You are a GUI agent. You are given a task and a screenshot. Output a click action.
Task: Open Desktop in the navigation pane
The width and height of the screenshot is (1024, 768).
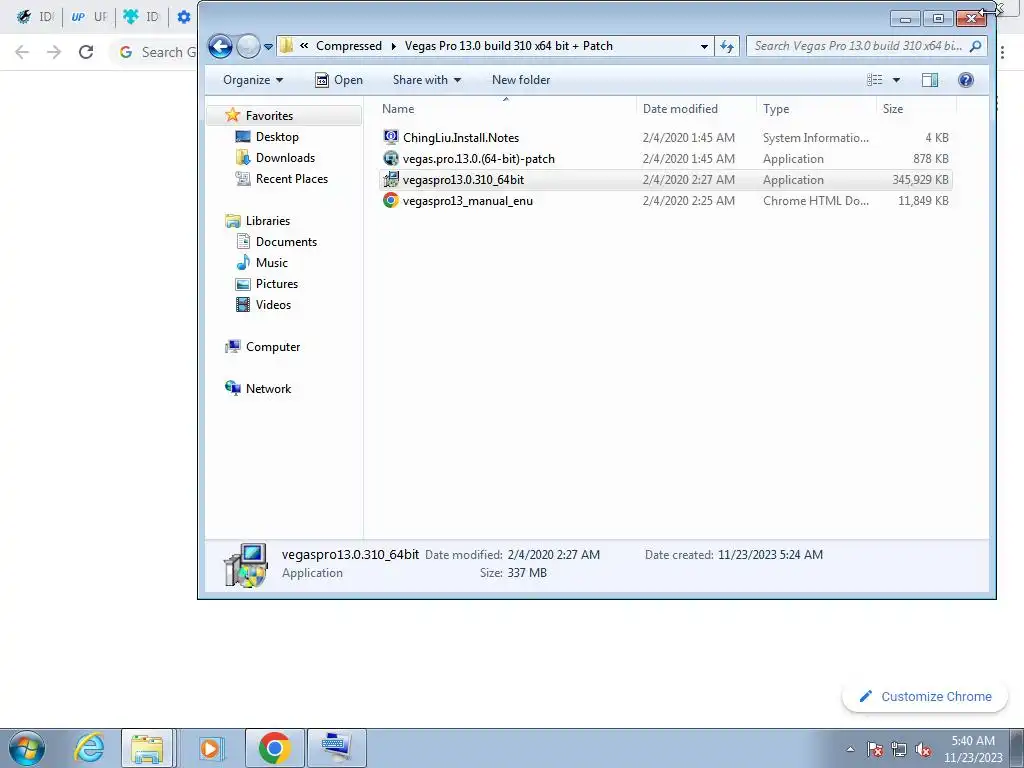click(x=277, y=136)
